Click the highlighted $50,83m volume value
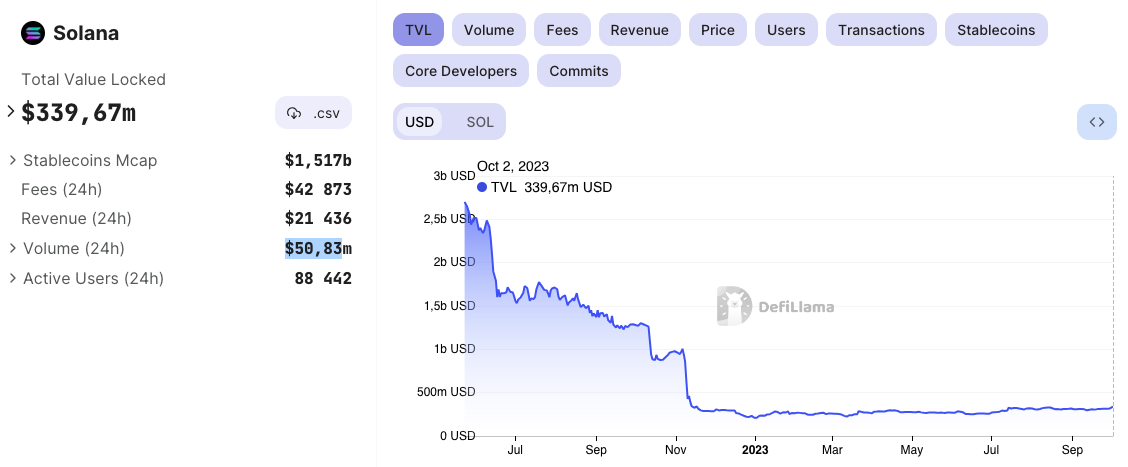 click(318, 248)
